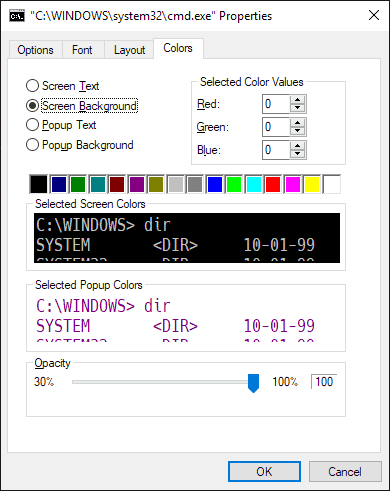Click the Selected Screen Colors preview
The height and width of the screenshot is (491, 390).
click(187, 238)
